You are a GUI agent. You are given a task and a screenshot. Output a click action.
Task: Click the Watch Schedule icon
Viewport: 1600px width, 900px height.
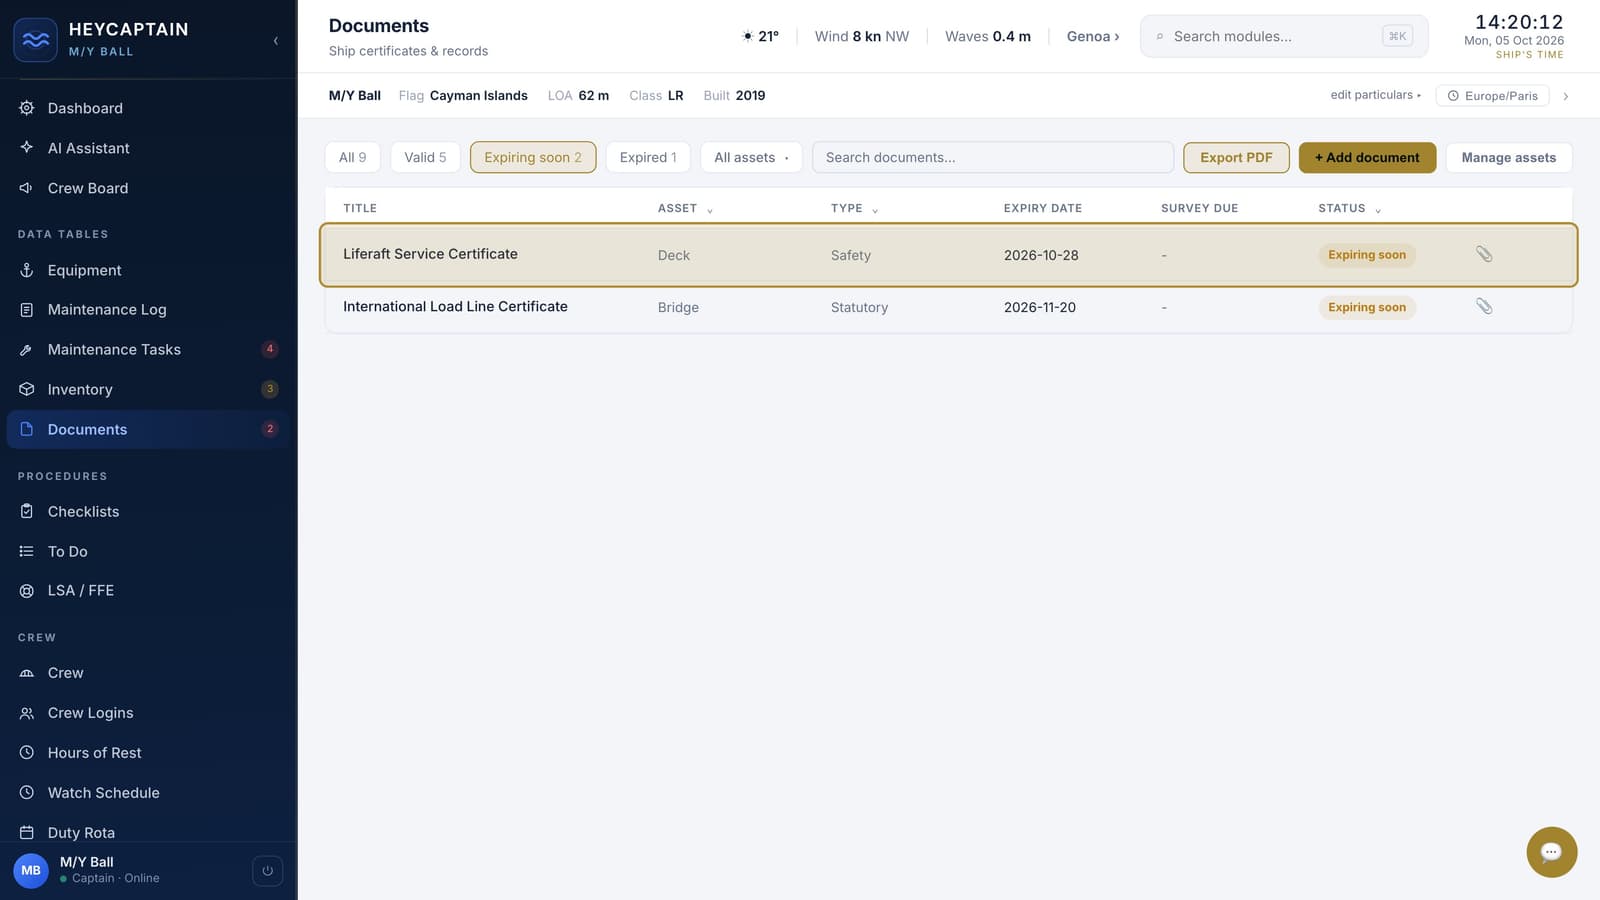[27, 792]
